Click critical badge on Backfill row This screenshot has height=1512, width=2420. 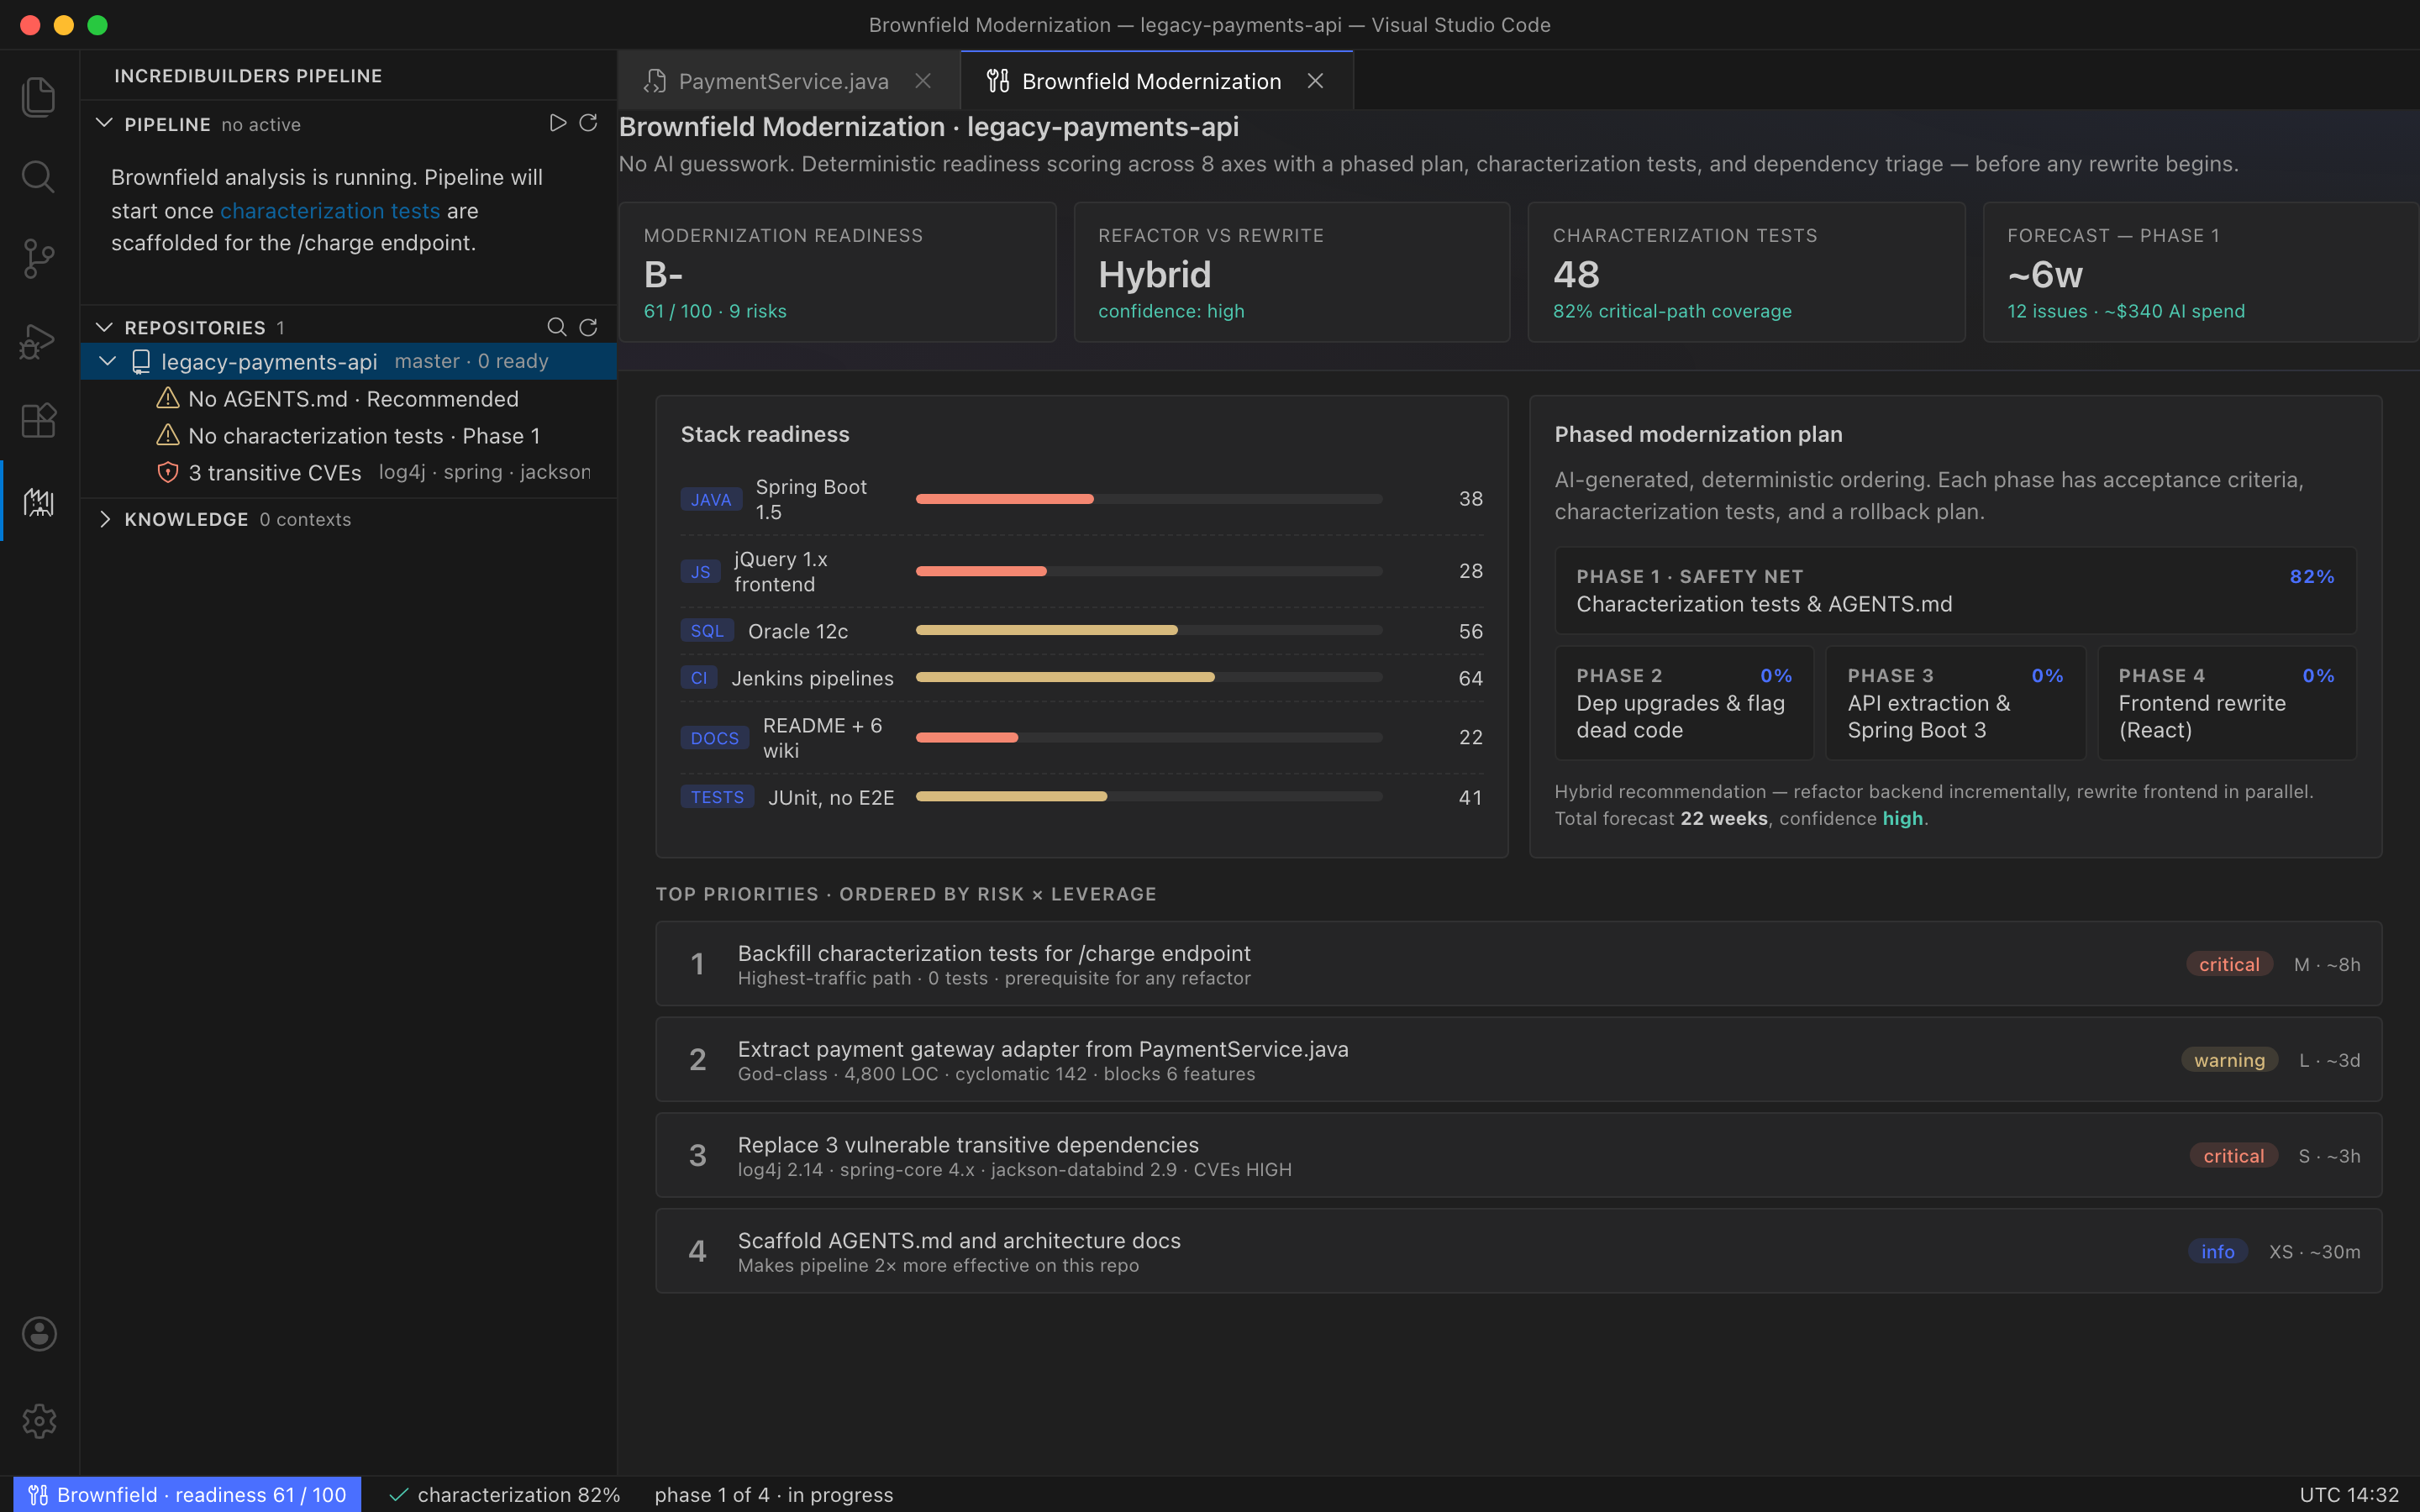(x=2229, y=964)
